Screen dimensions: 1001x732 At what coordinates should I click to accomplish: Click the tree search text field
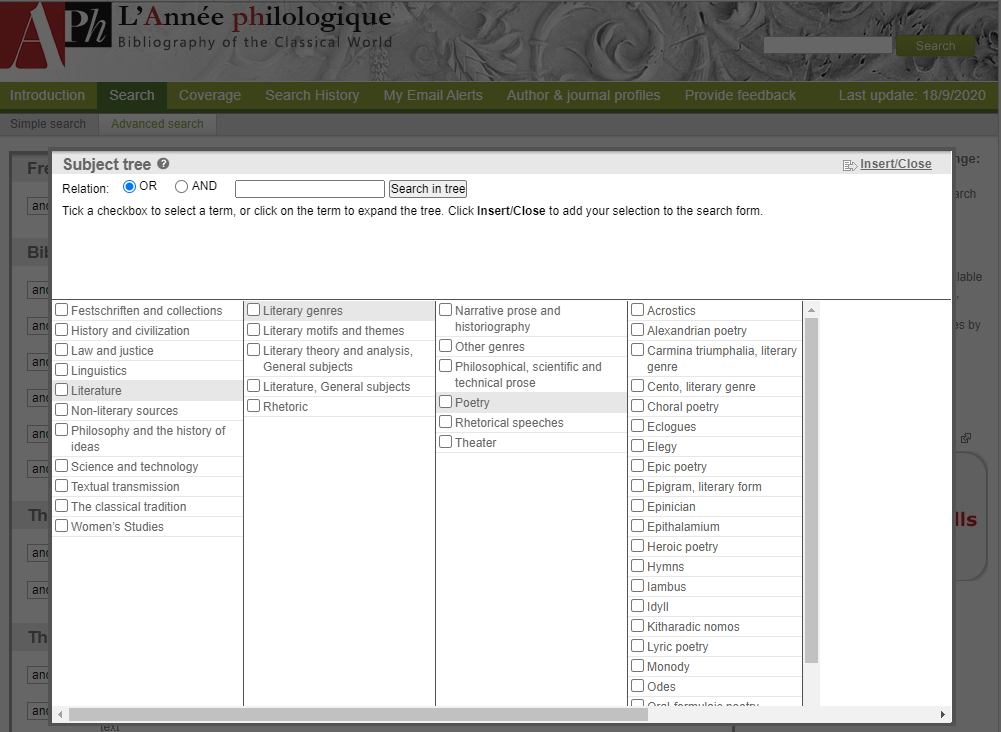pos(309,189)
